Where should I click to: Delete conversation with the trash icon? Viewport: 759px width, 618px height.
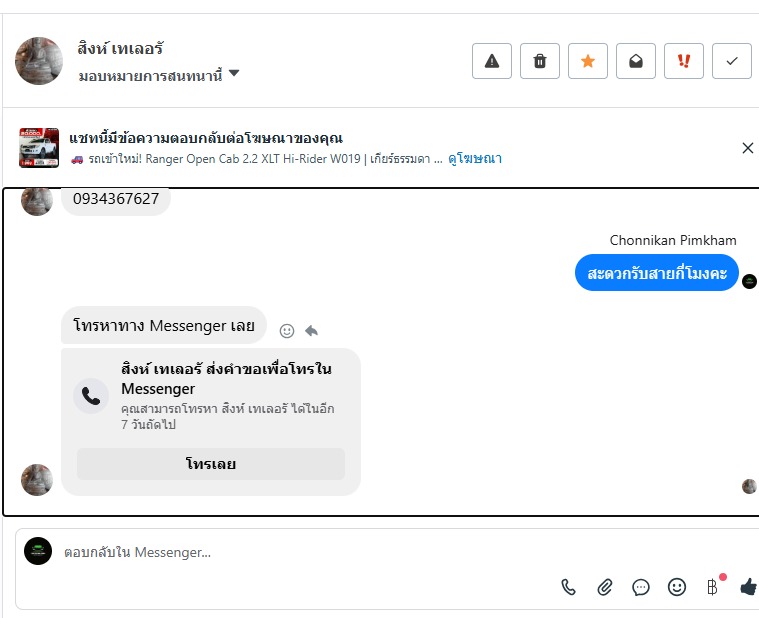click(x=540, y=61)
